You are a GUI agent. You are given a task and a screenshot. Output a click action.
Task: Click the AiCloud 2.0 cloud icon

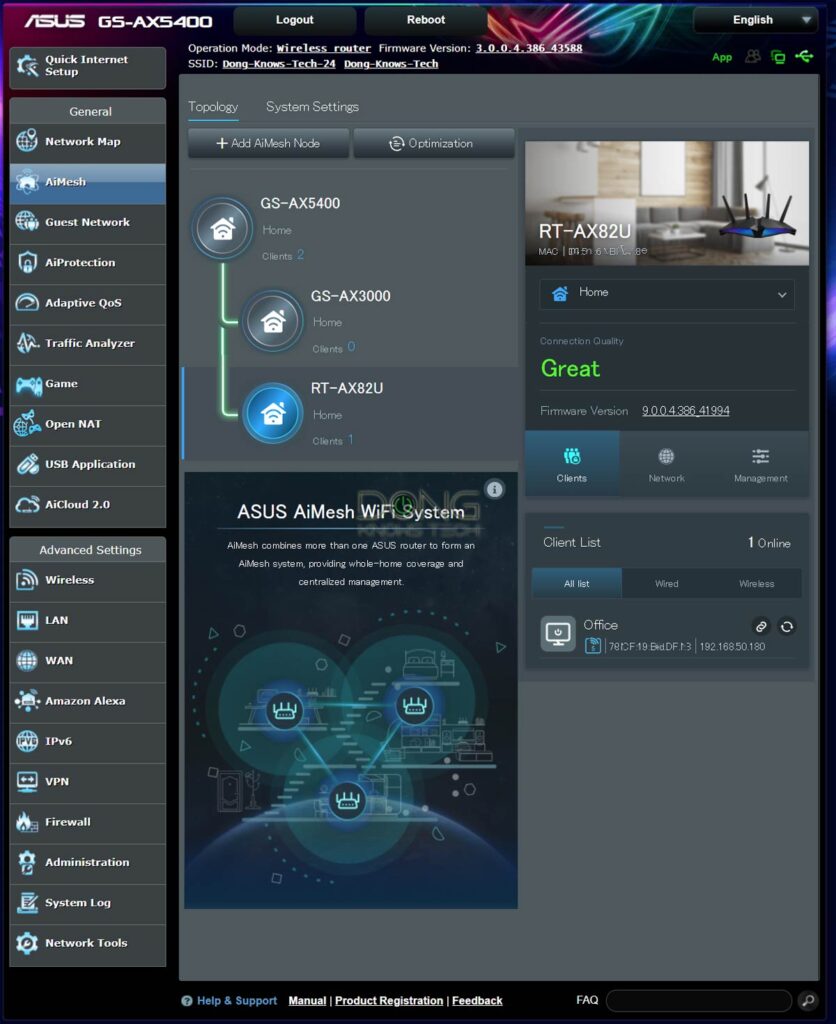click(x=27, y=505)
